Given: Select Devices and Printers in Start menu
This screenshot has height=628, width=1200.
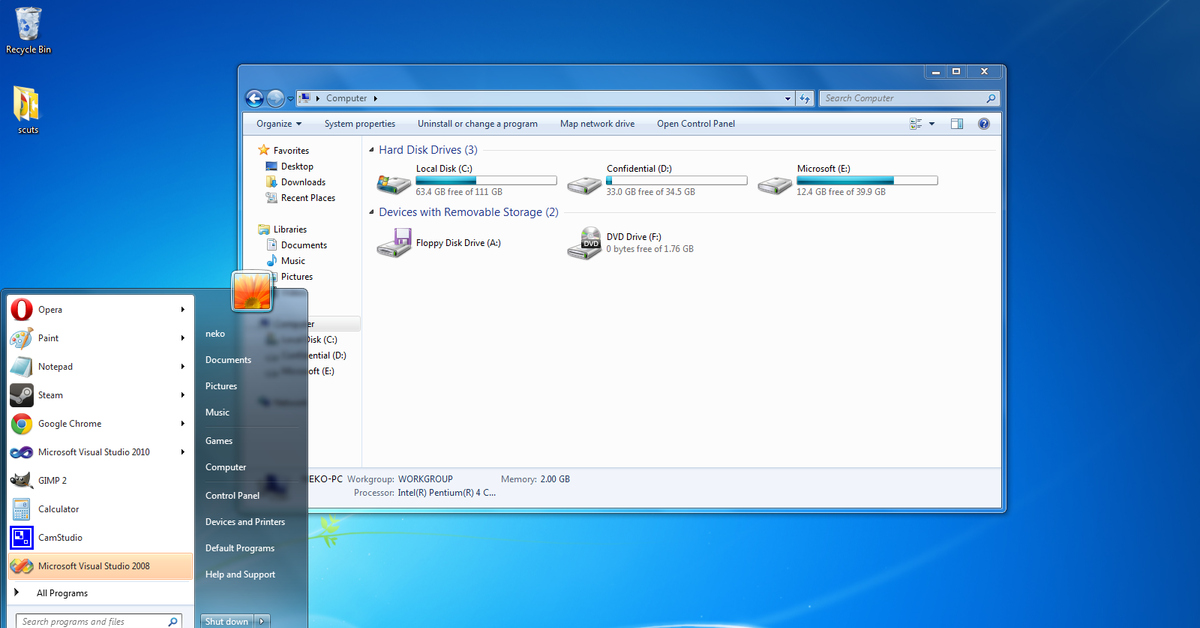Looking at the screenshot, I should click(245, 522).
